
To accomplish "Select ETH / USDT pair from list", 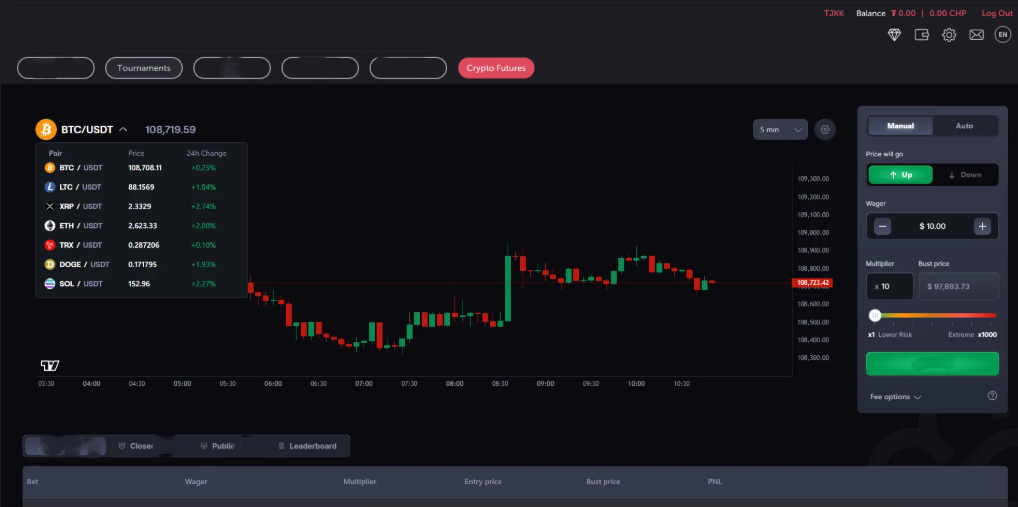I will coord(80,226).
